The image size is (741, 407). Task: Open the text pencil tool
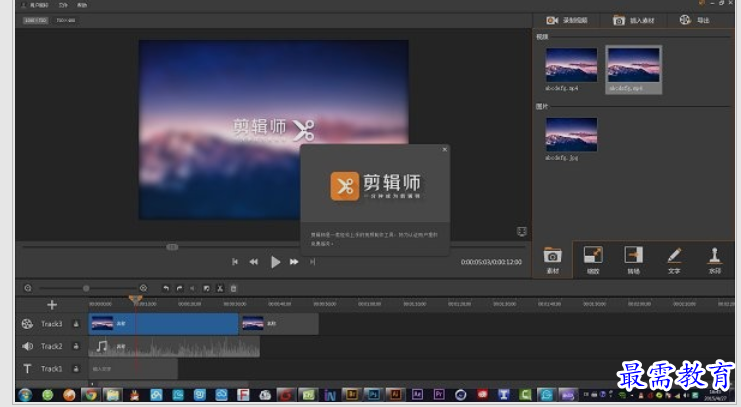[674, 260]
